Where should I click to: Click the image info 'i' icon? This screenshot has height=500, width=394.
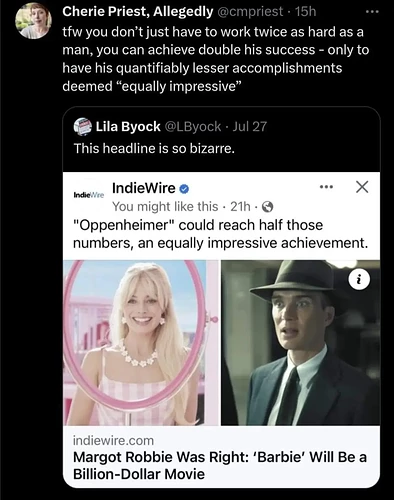click(x=359, y=279)
